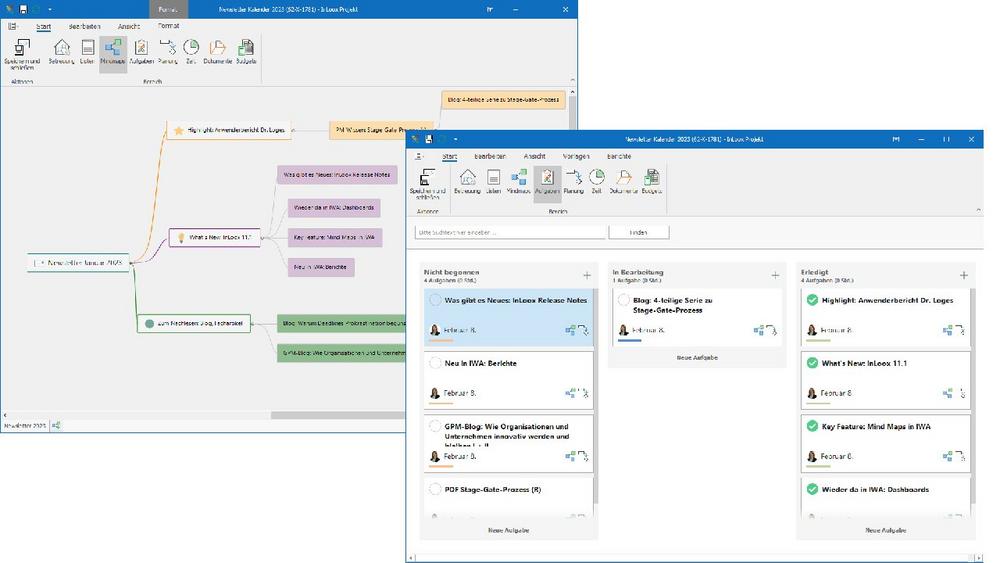Click Neue Aufgabe under Nicht begonnen
The width and height of the screenshot is (1000, 563).
[508, 530]
